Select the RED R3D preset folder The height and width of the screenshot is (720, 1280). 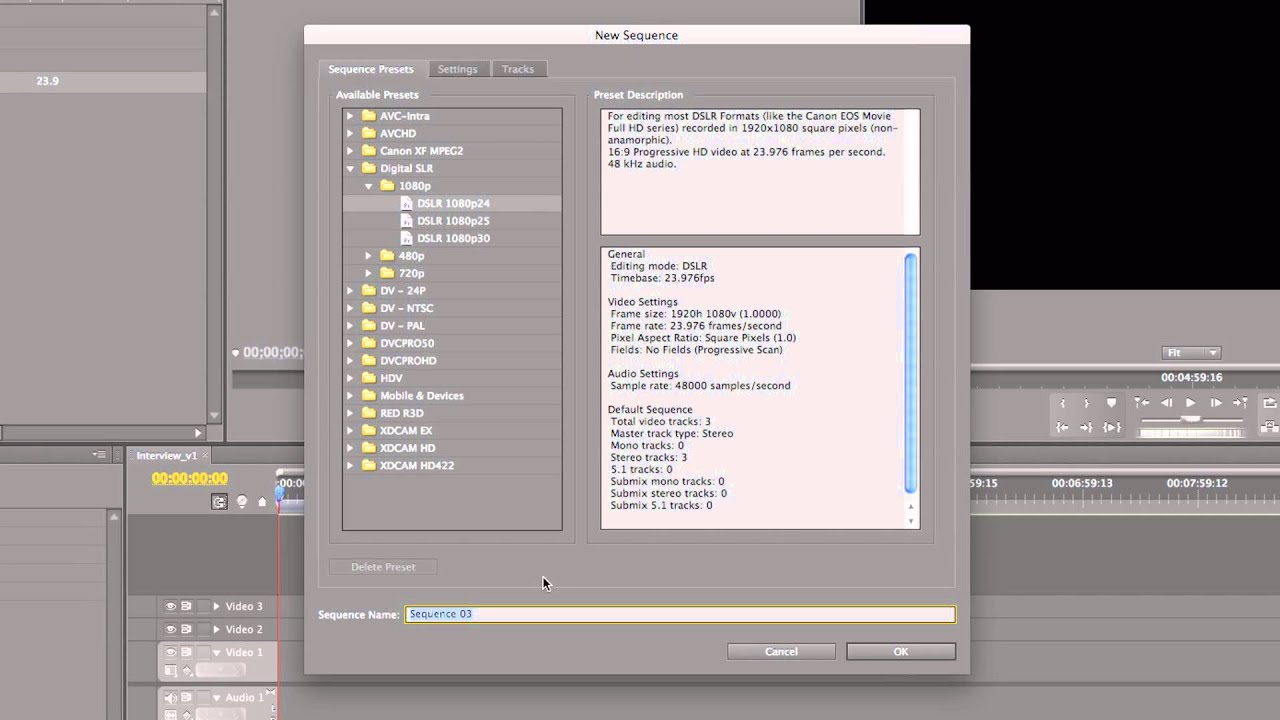click(401, 413)
